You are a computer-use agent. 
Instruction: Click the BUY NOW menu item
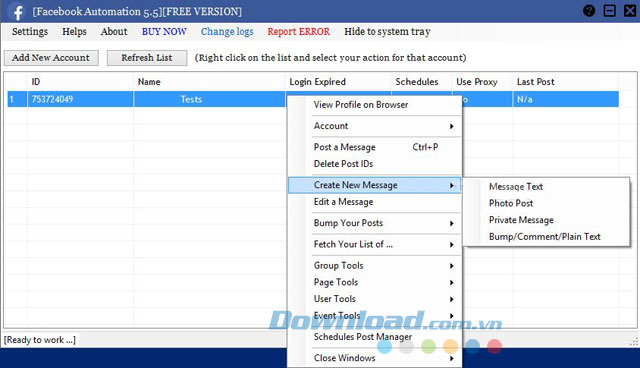point(164,32)
